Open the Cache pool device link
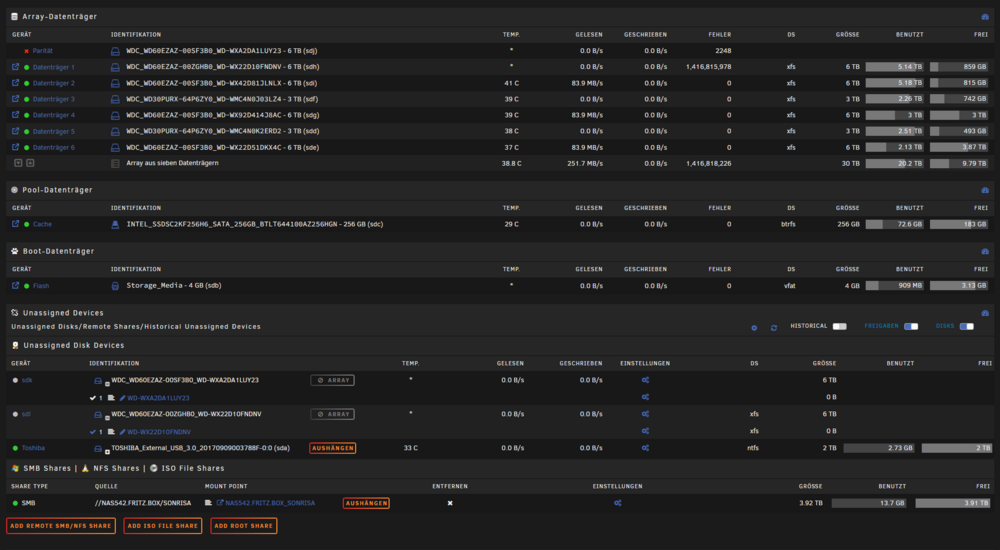This screenshot has width=1000, height=550. (42, 224)
